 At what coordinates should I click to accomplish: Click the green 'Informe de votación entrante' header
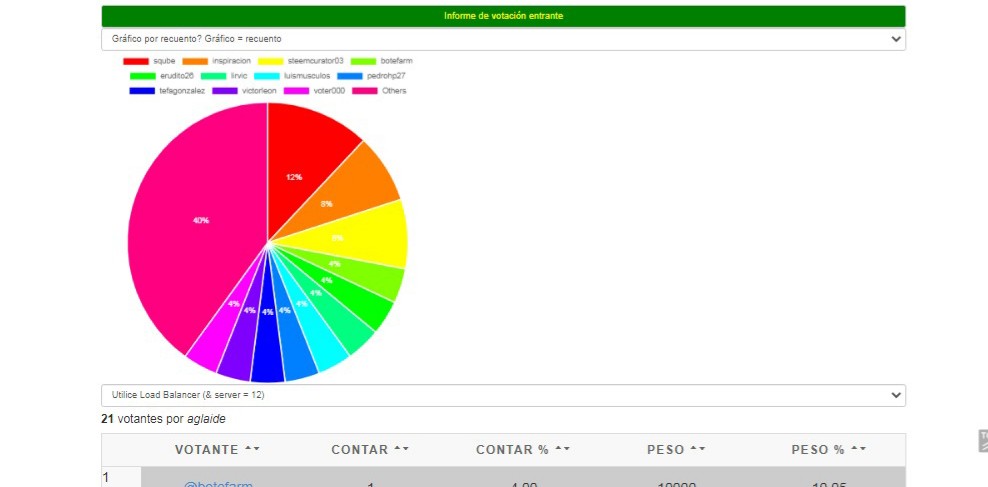tap(503, 16)
